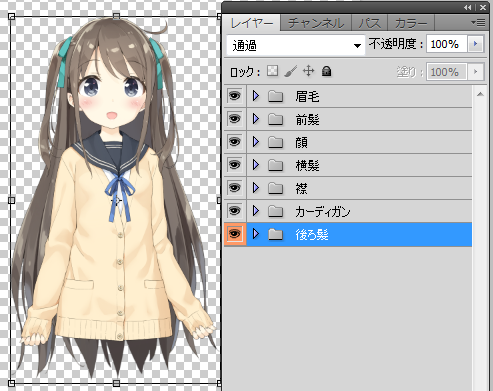
Task: Select the 顔 layer group name
Action: coord(301,143)
